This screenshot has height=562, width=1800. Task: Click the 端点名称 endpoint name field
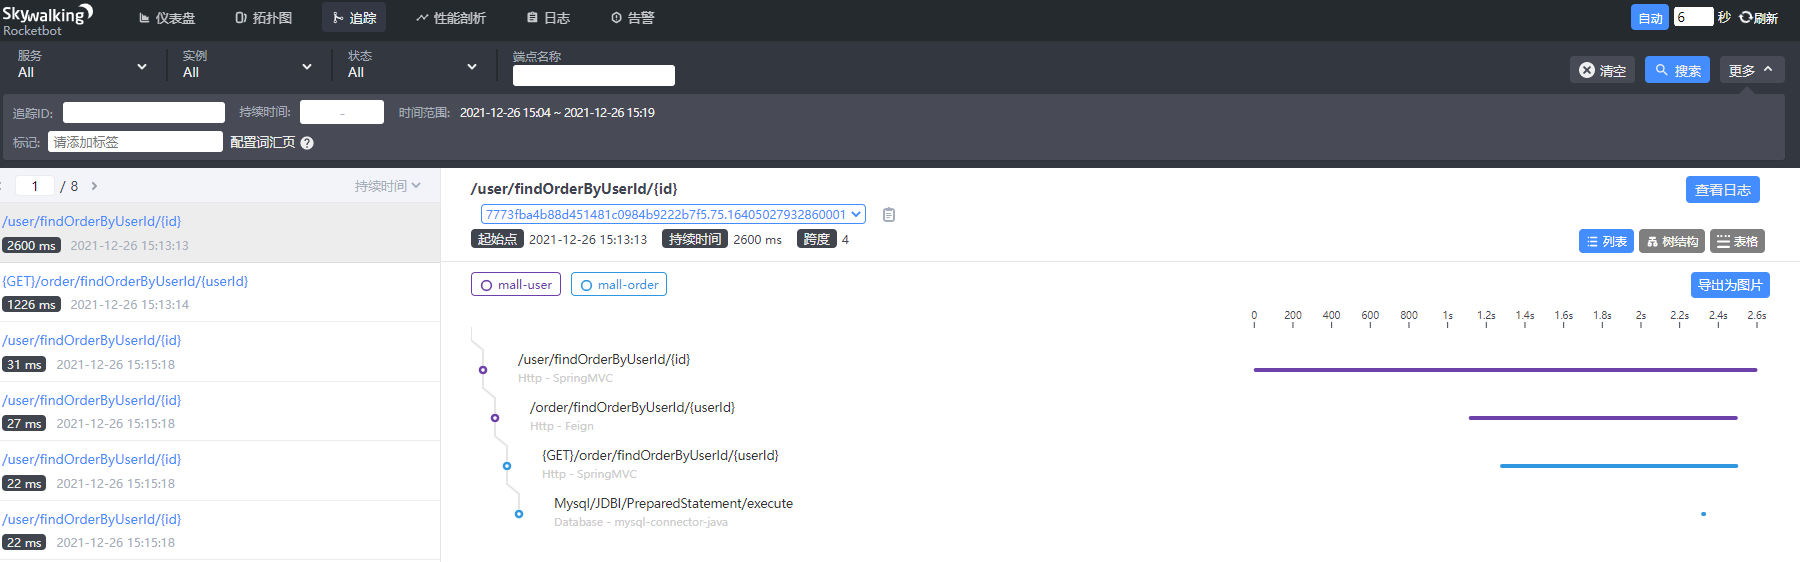[x=594, y=75]
